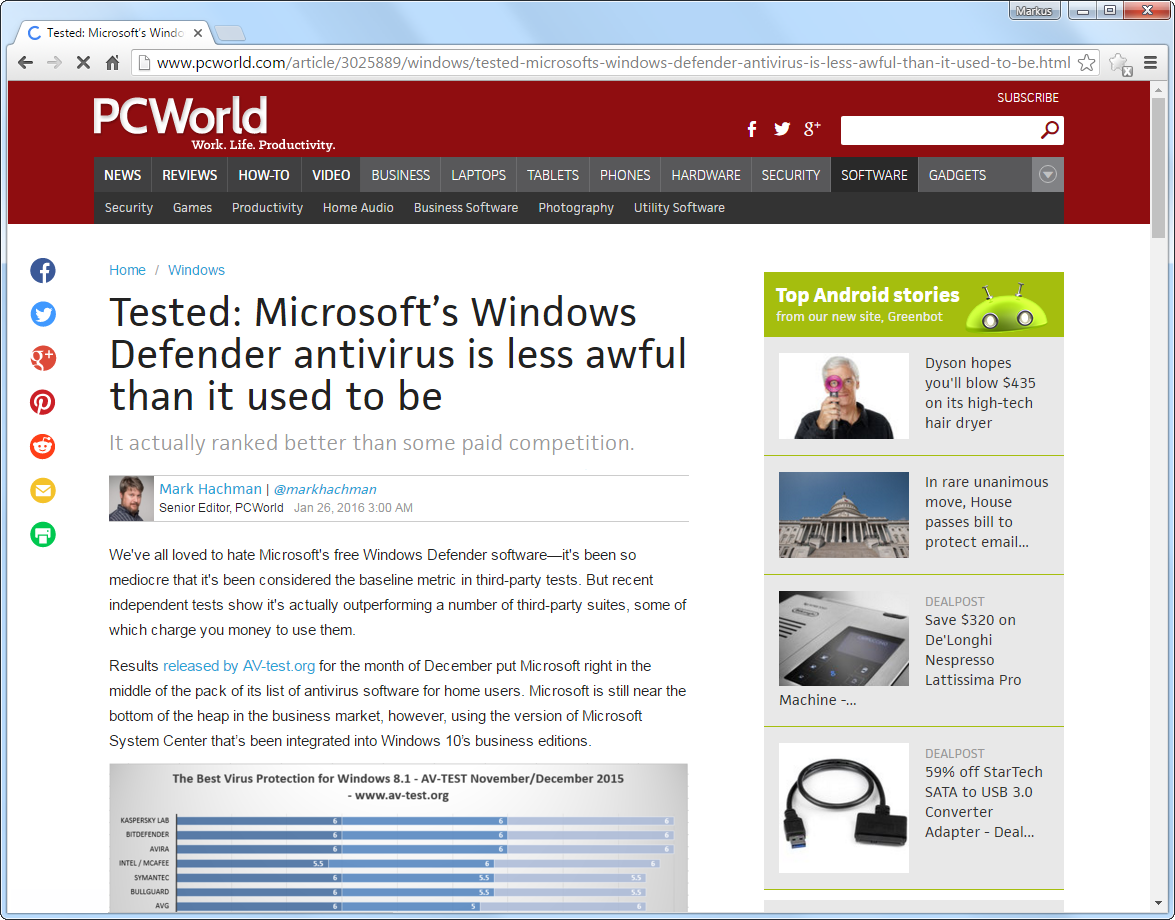
Task: Bookmark page with star icon
Action: point(1086,62)
